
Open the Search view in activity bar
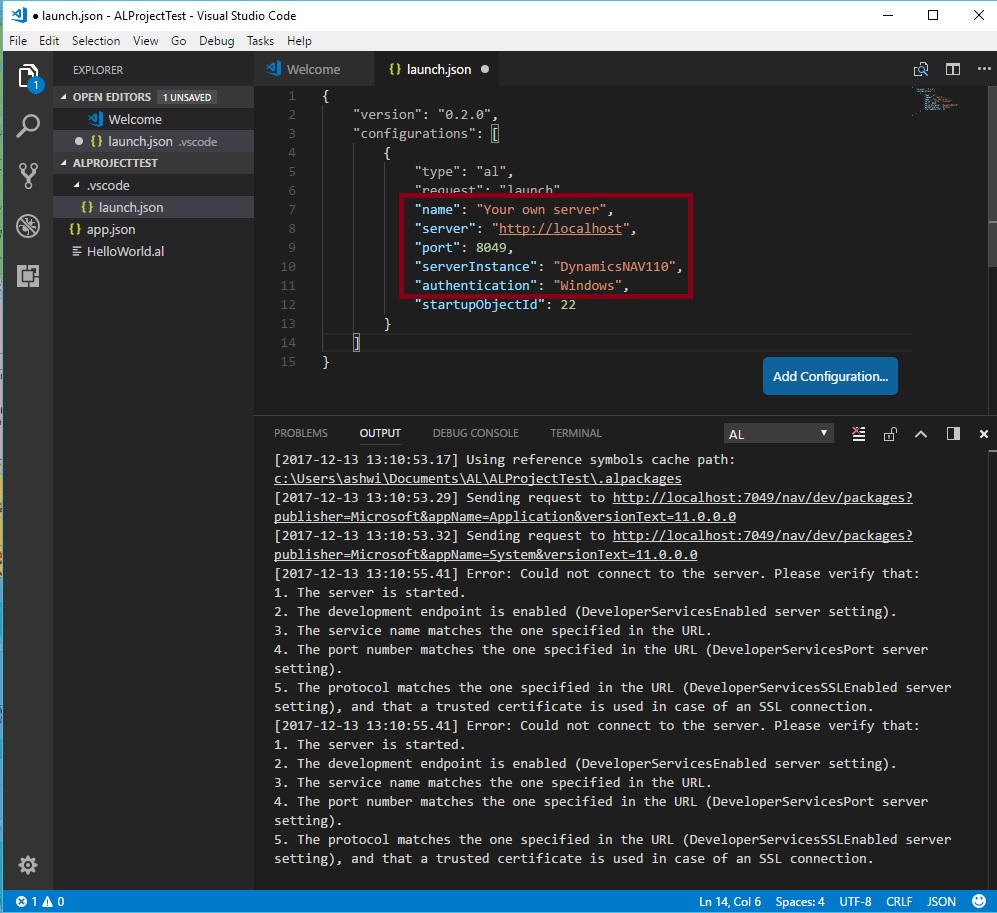click(x=28, y=126)
